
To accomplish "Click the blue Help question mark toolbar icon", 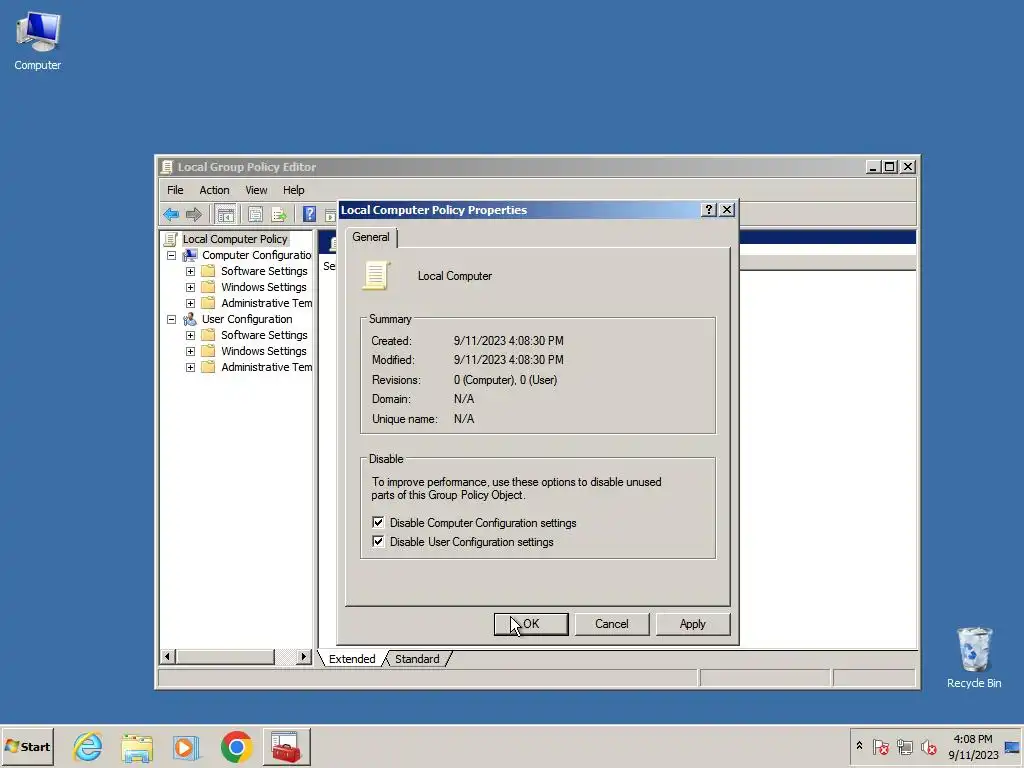I will 309,214.
